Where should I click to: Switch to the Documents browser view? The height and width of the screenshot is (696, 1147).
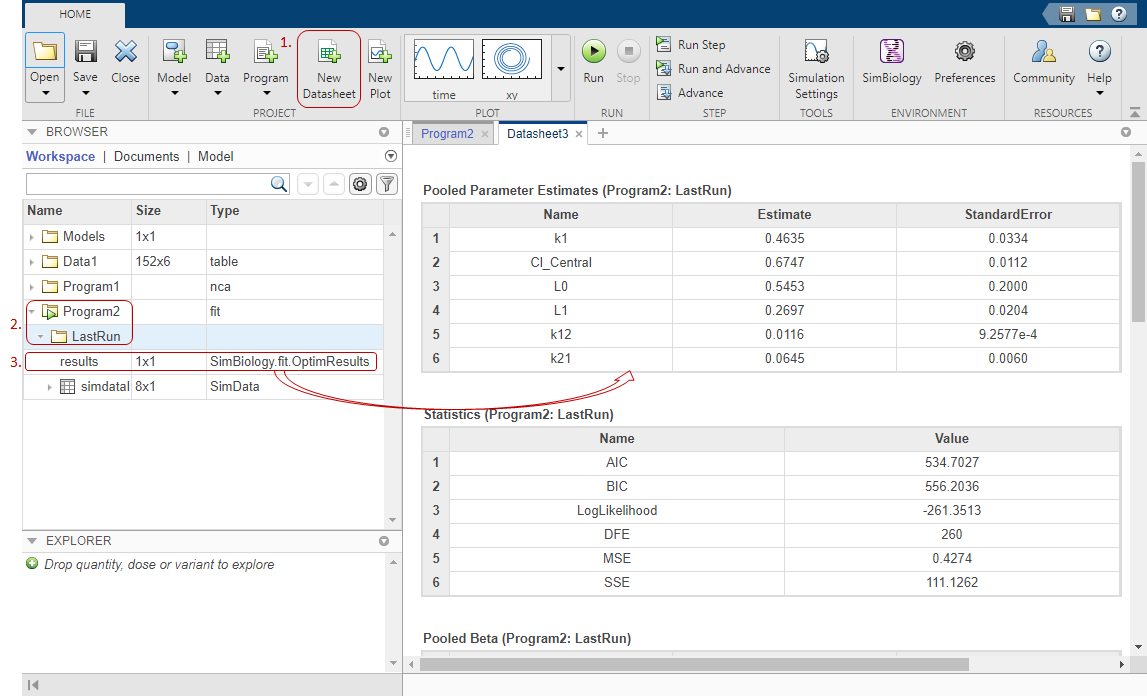pyautogui.click(x=146, y=156)
